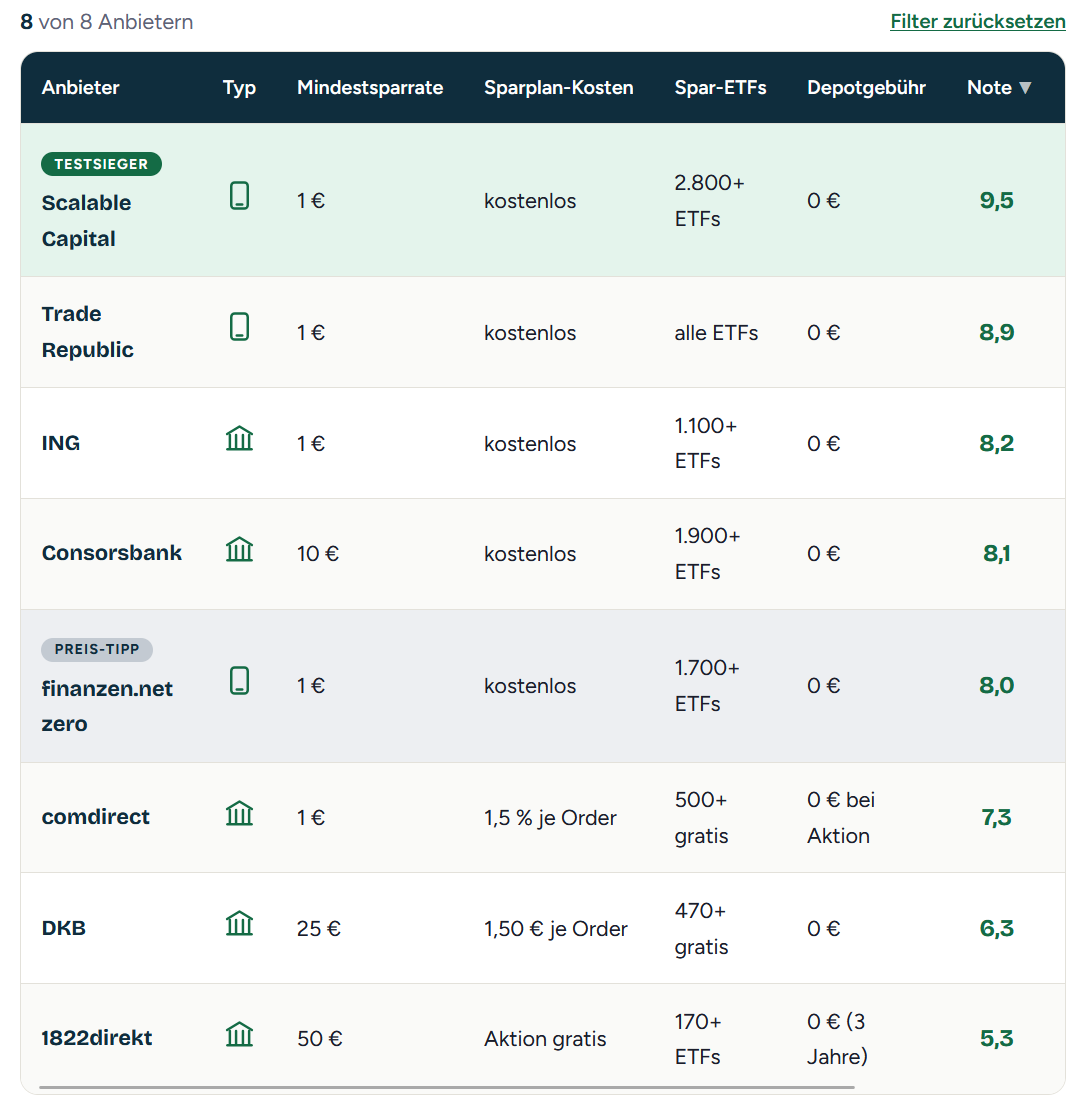Click the PREIS-TIPP badge
Viewport: 1081px width, 1108px height.
(x=97, y=649)
